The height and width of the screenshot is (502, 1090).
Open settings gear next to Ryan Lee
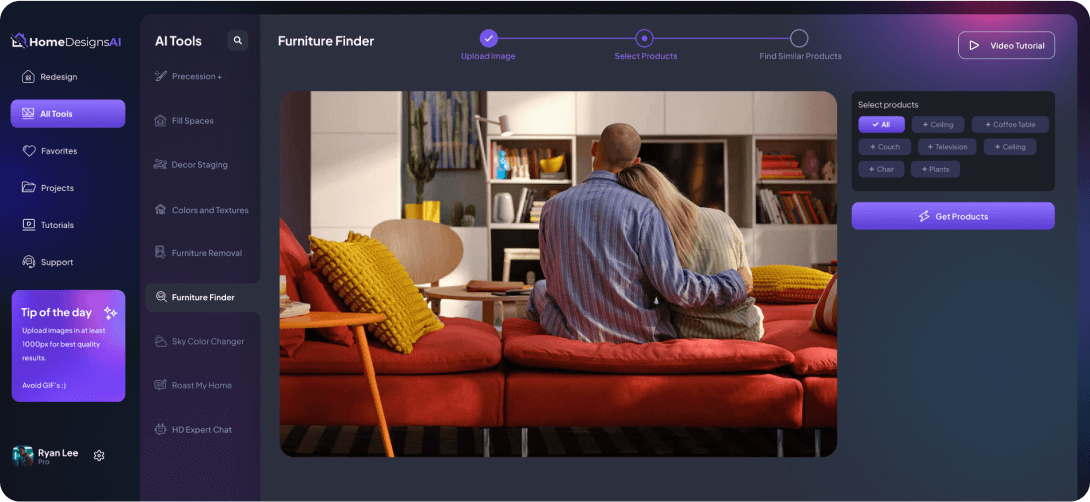point(99,455)
